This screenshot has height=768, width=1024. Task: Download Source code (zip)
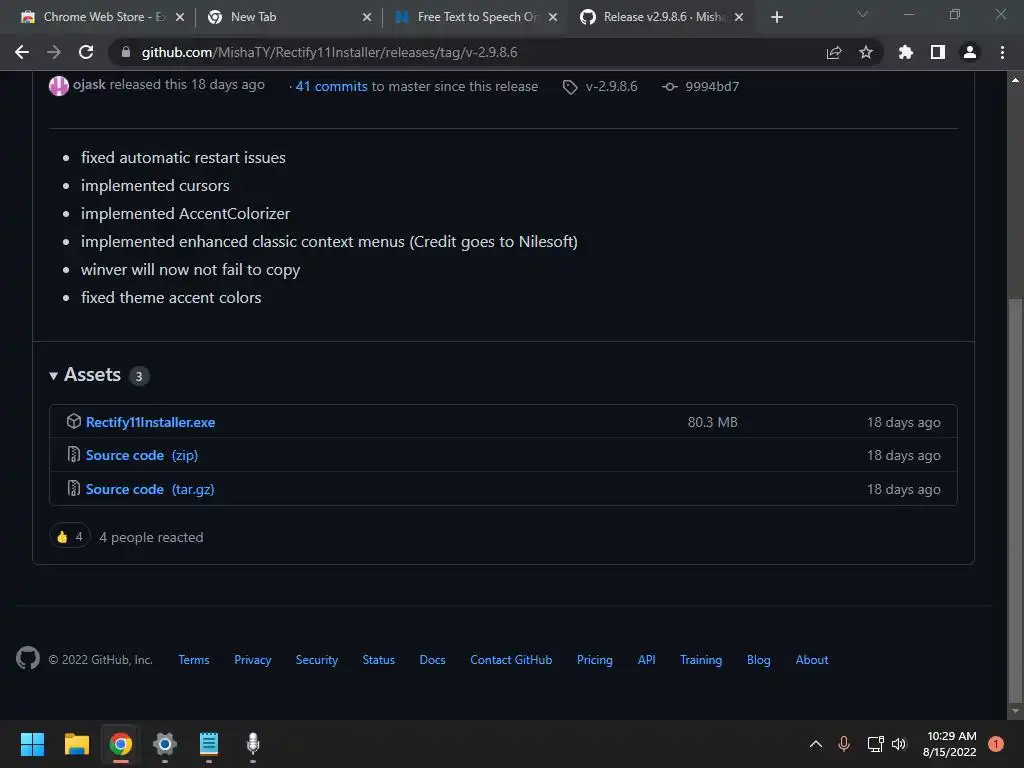coord(142,455)
